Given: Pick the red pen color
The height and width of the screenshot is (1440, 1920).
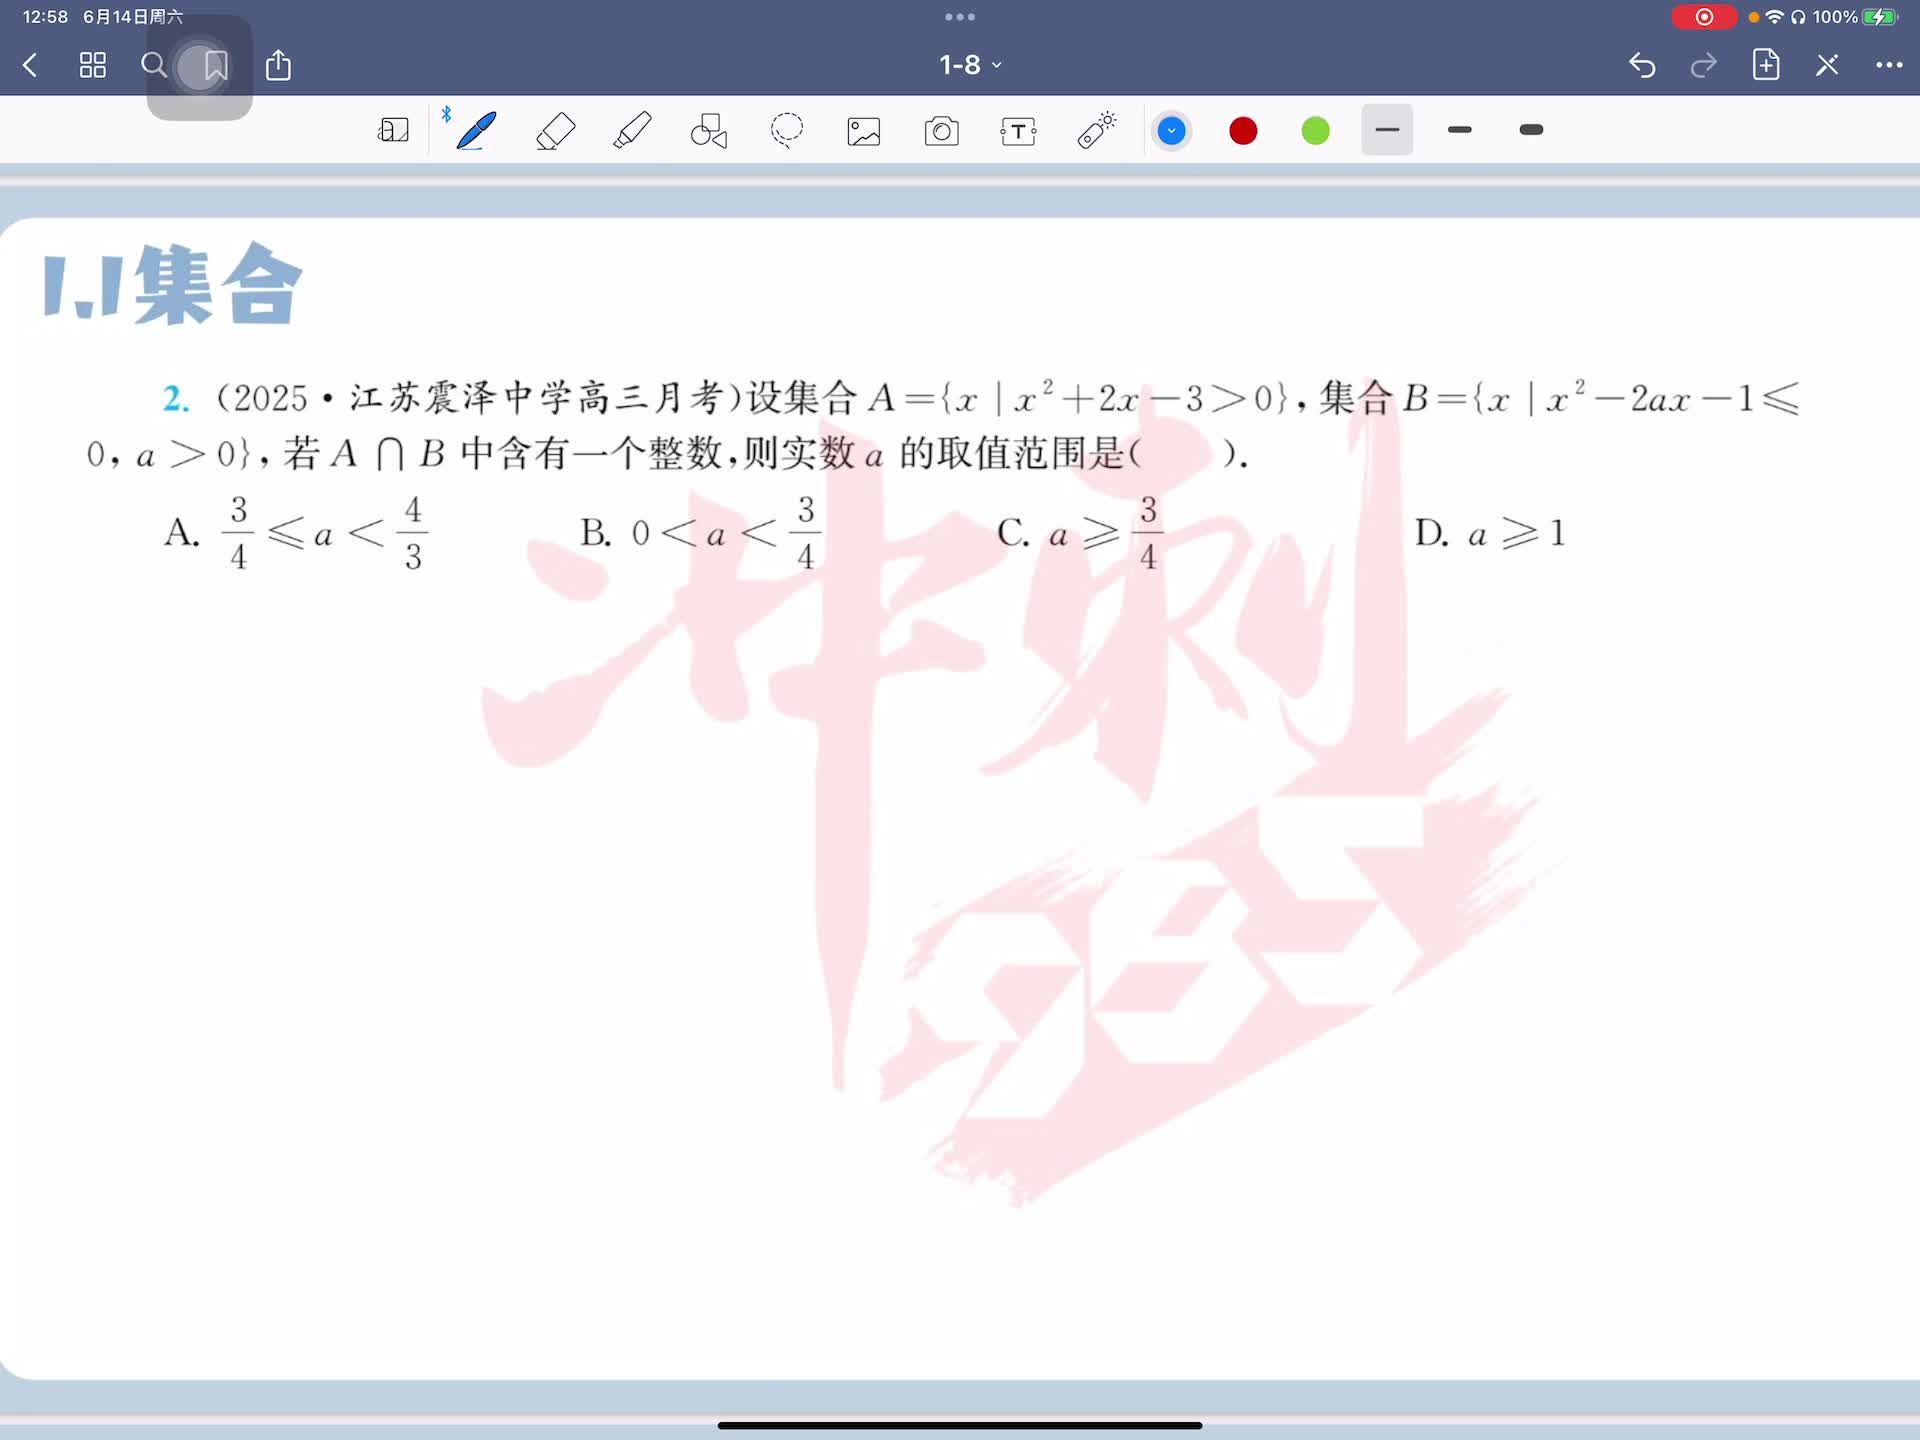Looking at the screenshot, I should coord(1243,131).
